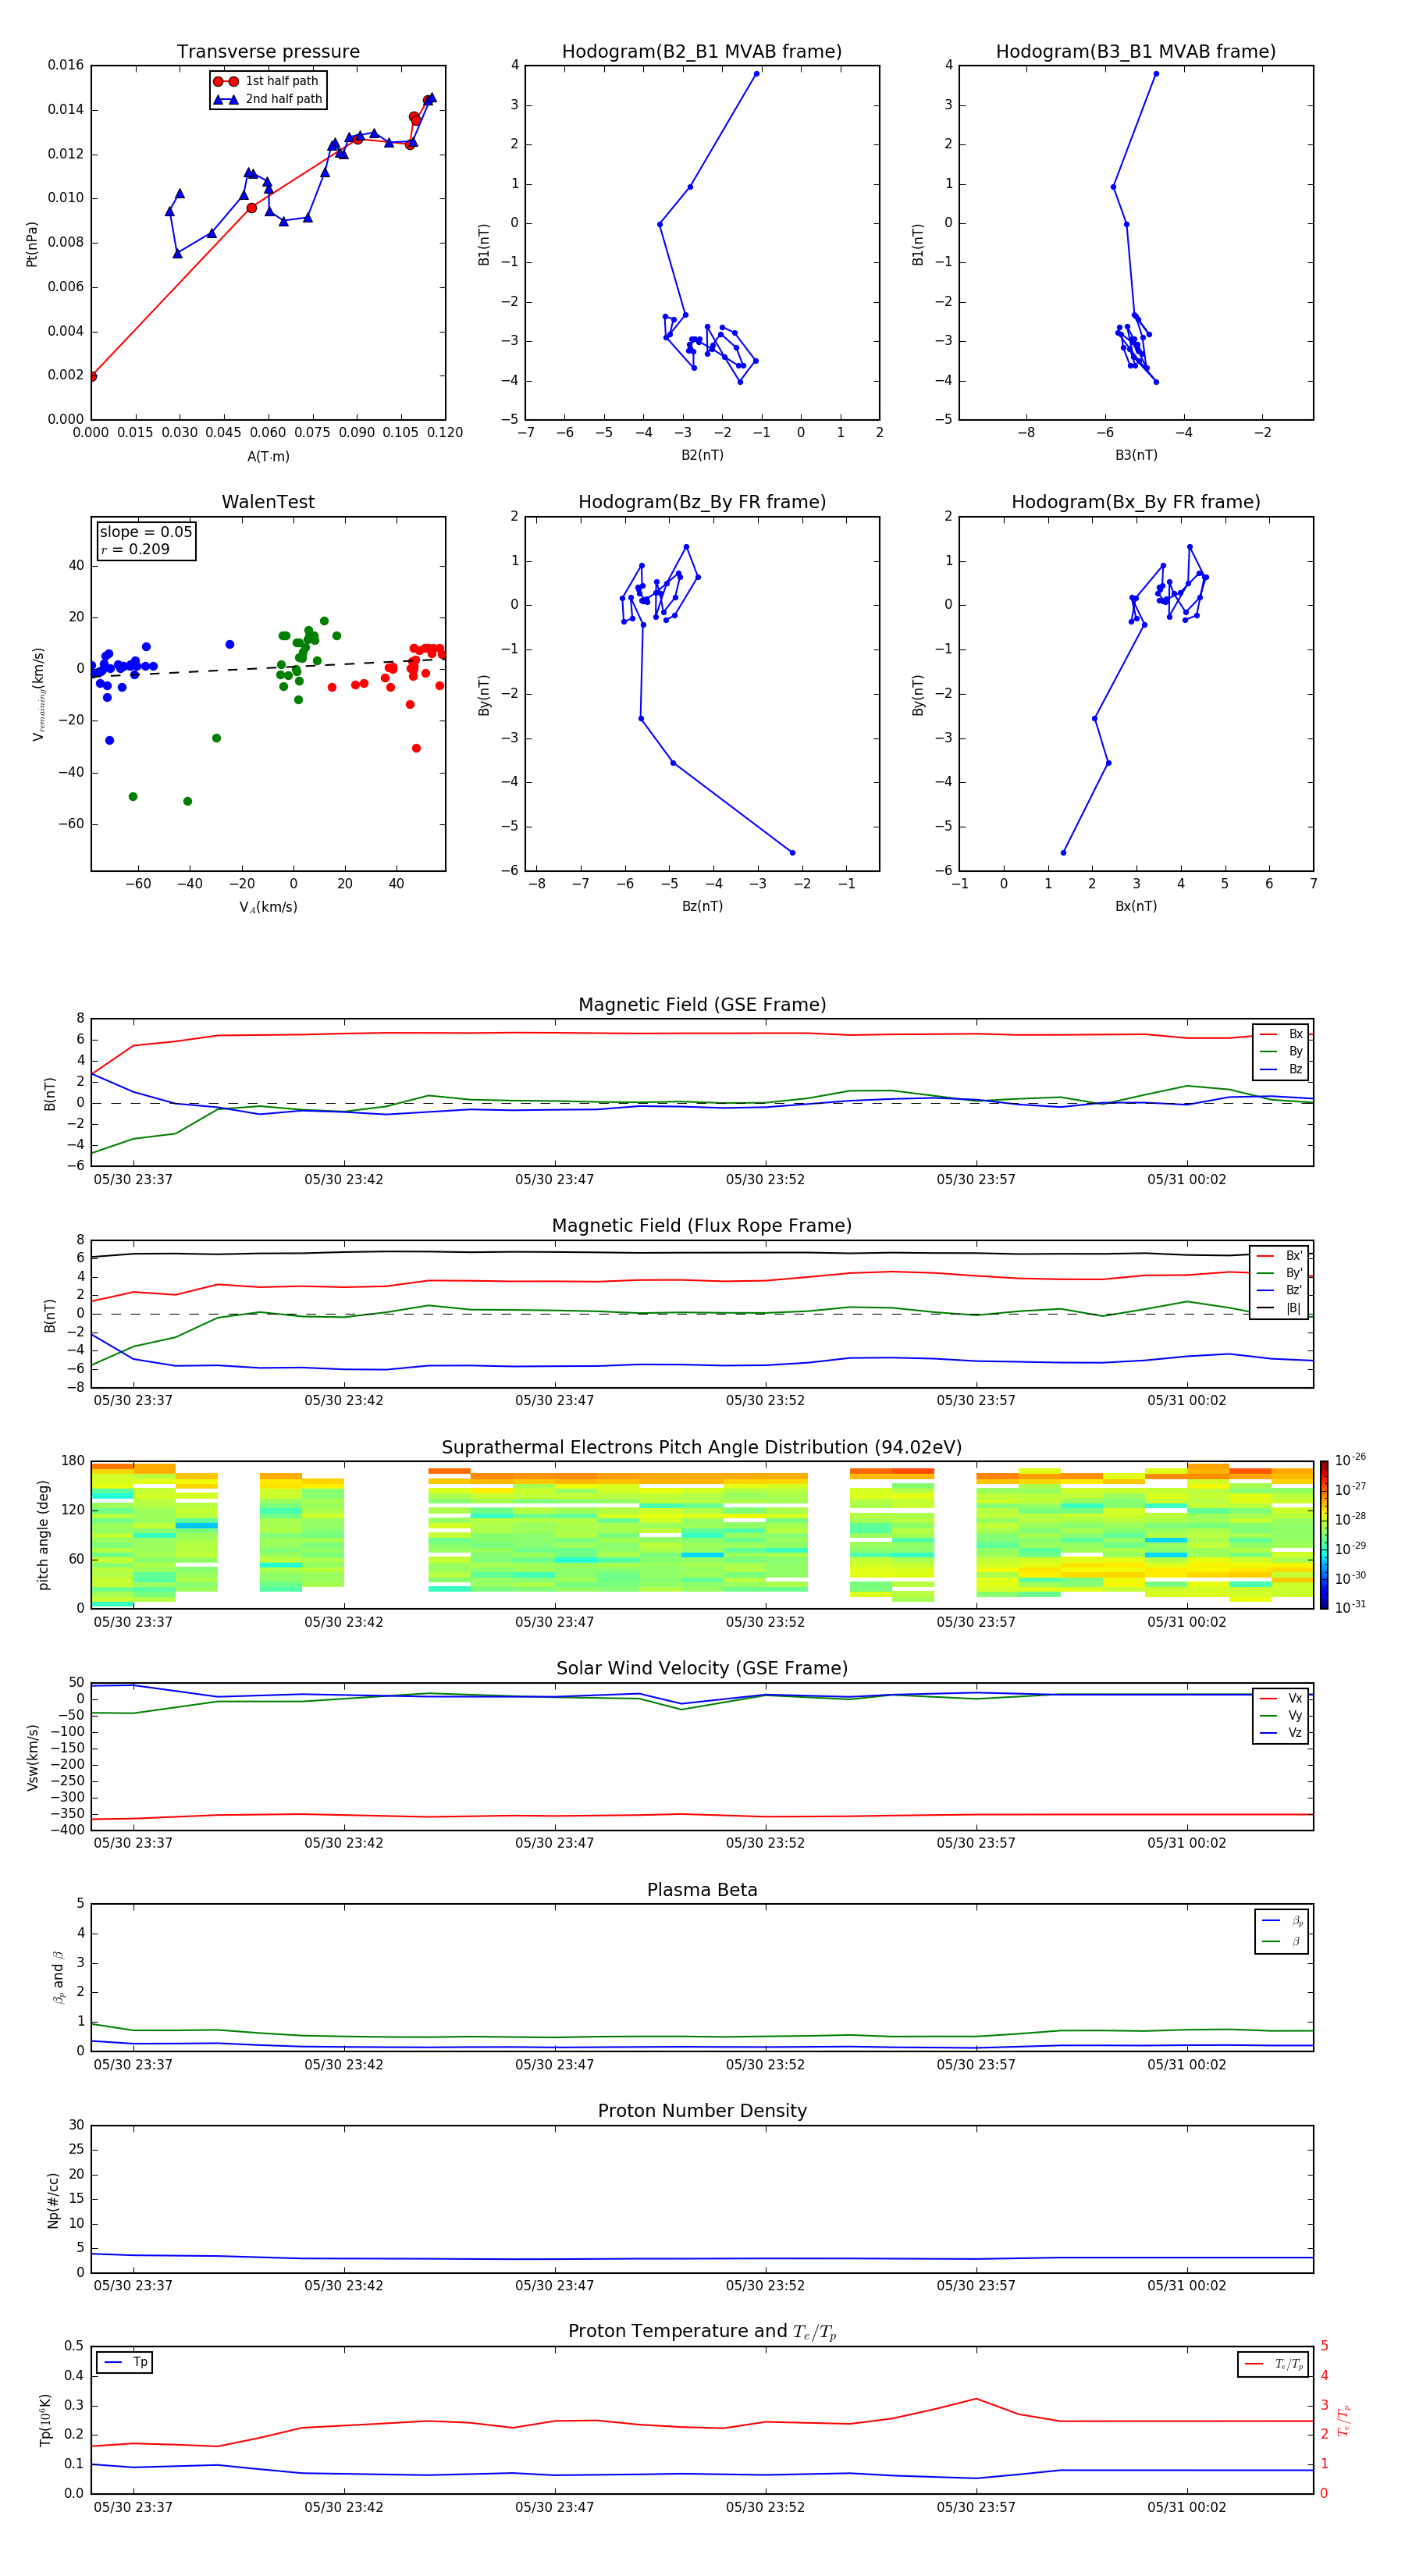The width and height of the screenshot is (1405, 2576).
Task: Click the βp legend entry in Plasma Beta panel
Action: pos(1282,1921)
